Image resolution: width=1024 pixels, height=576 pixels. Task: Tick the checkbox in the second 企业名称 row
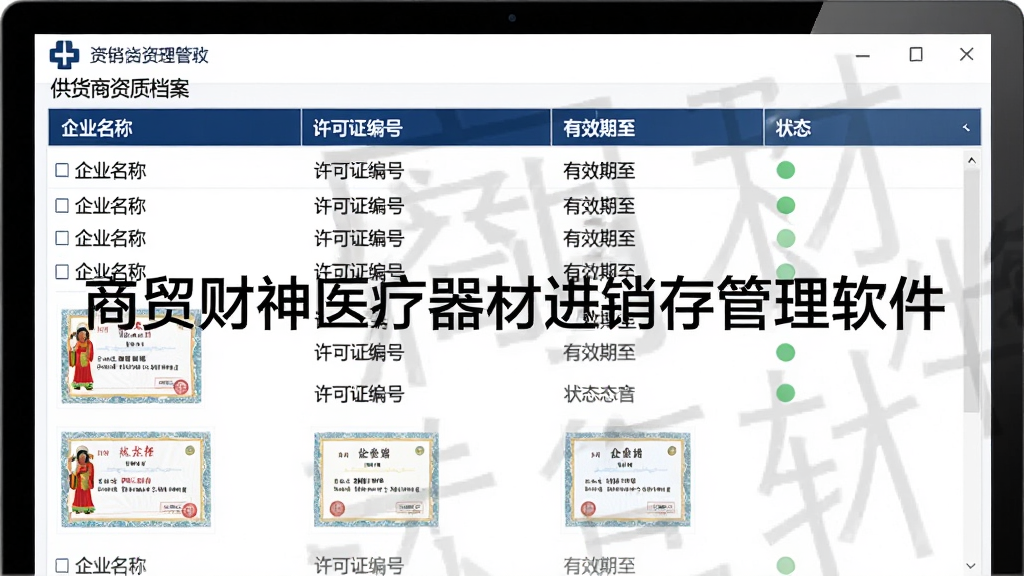point(62,206)
